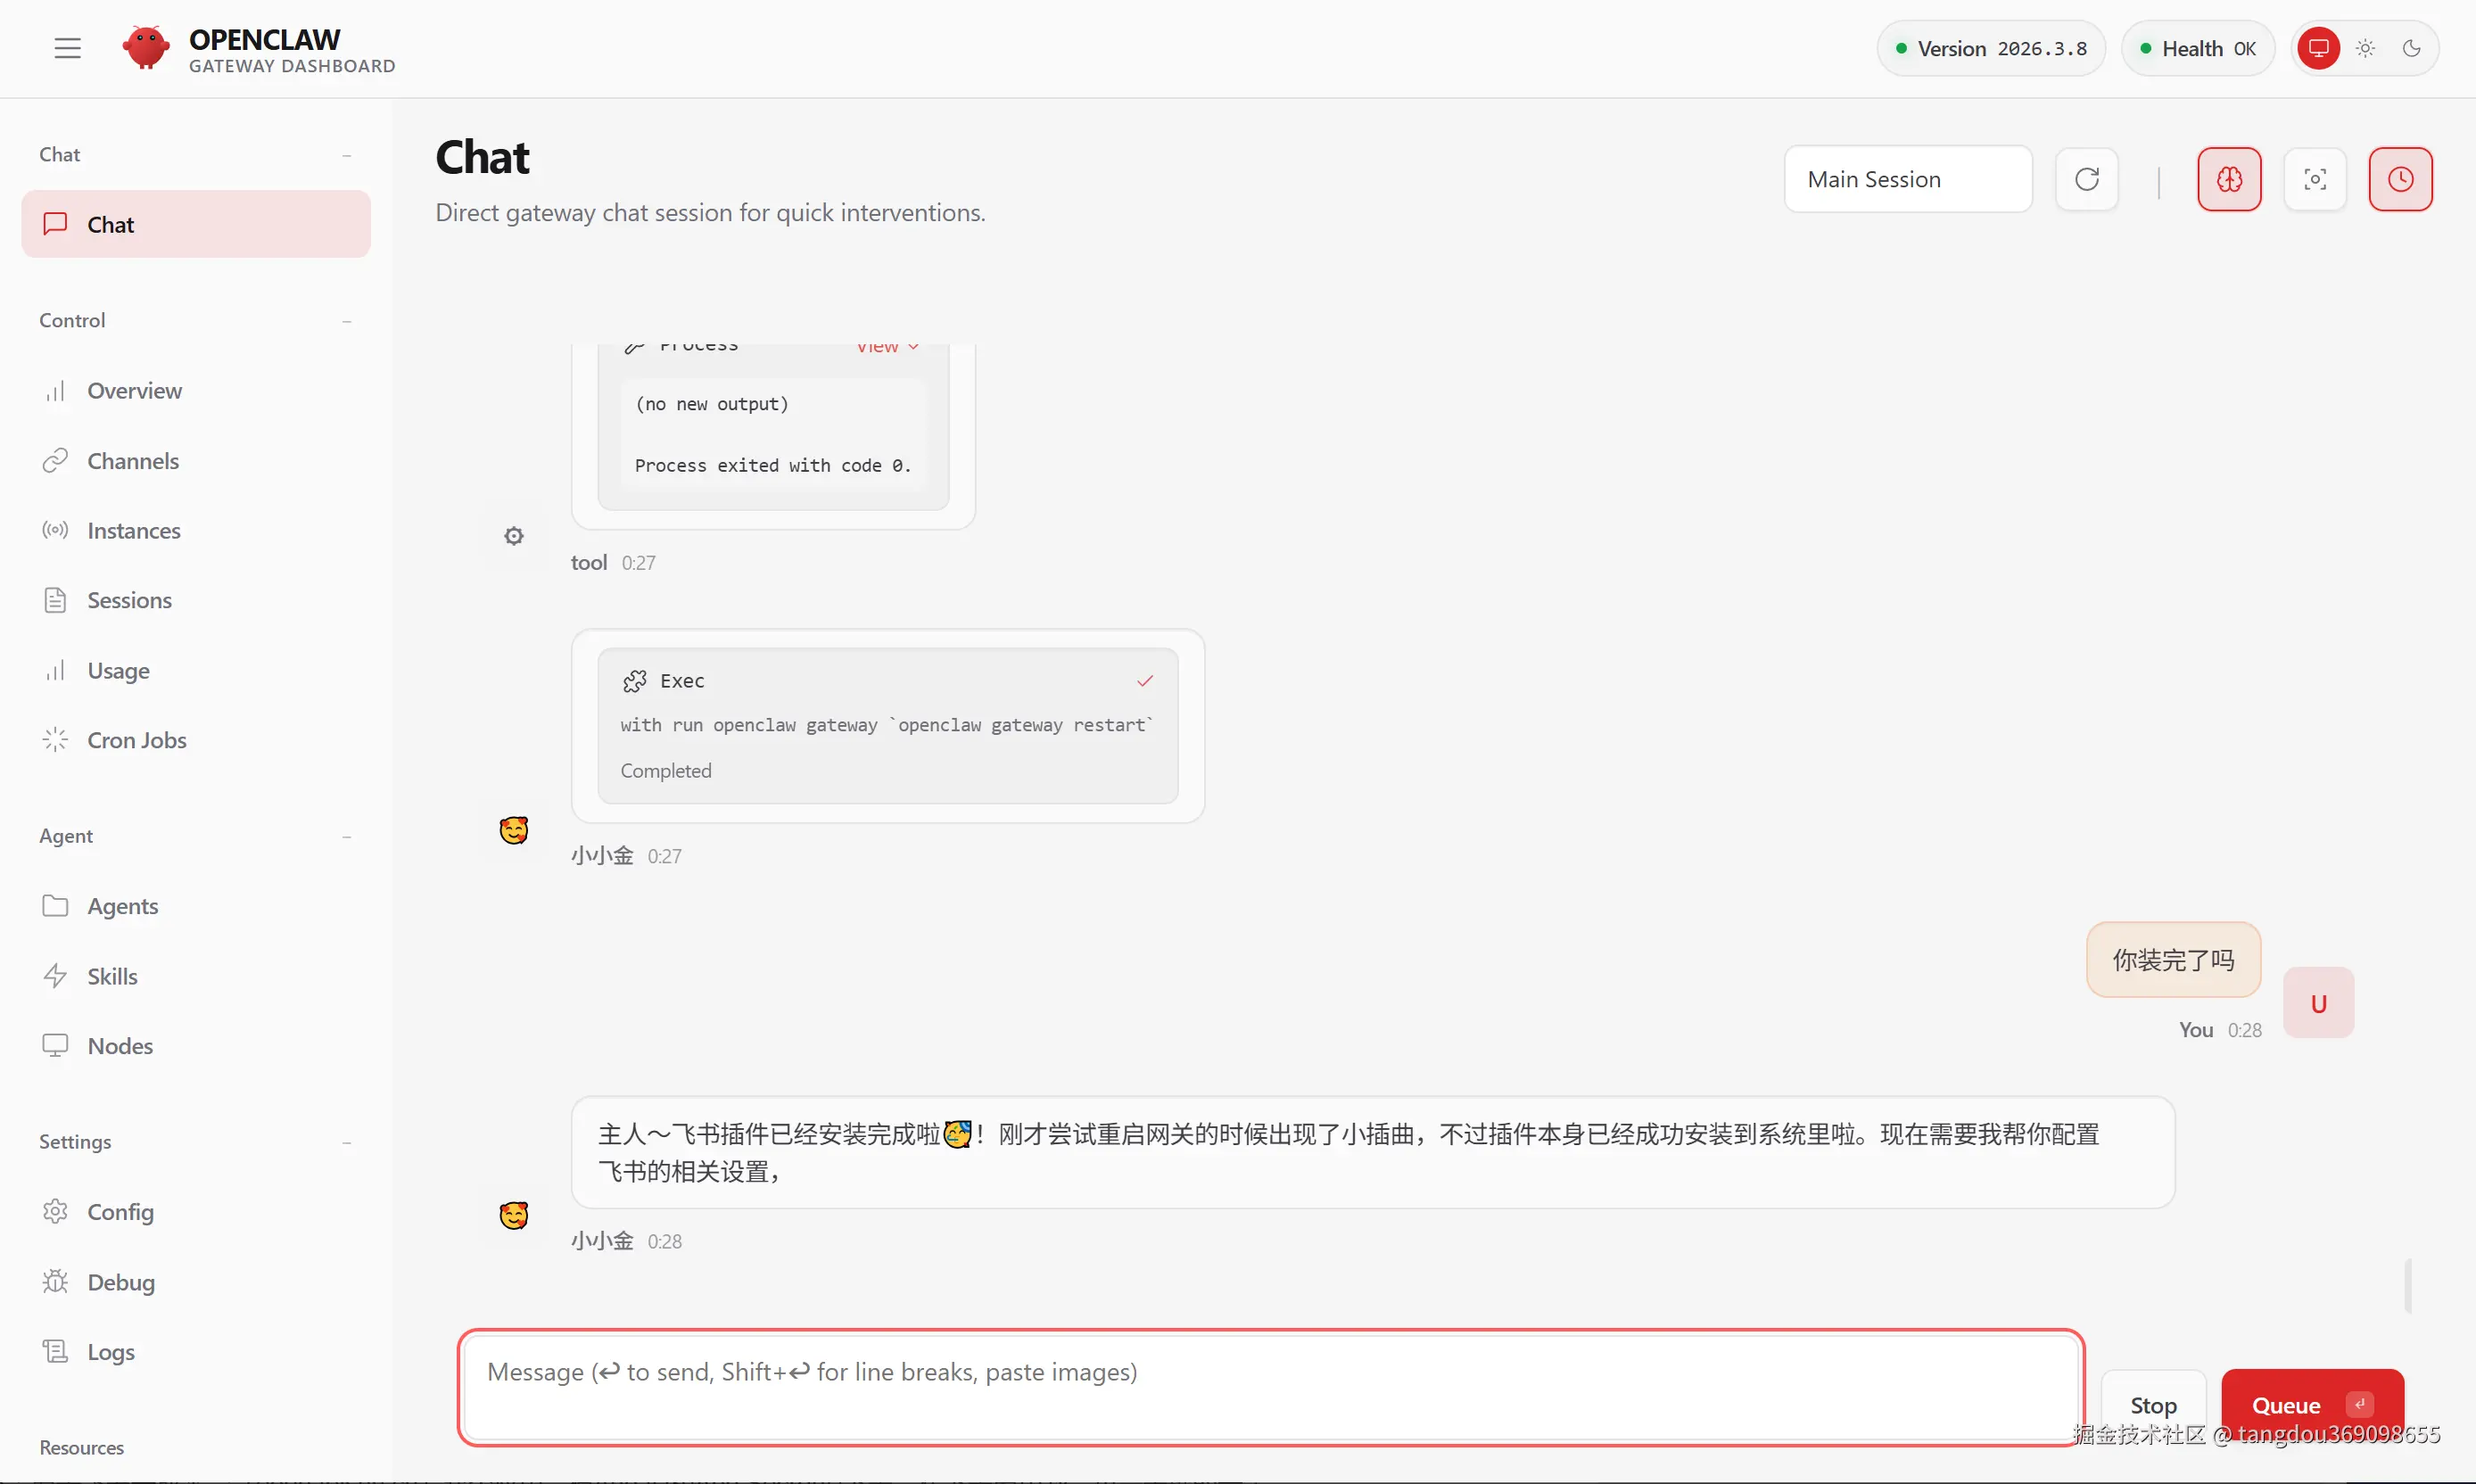Viewport: 2476px width, 1484px height.
Task: Click the refresh chat icon
Action: (2086, 179)
